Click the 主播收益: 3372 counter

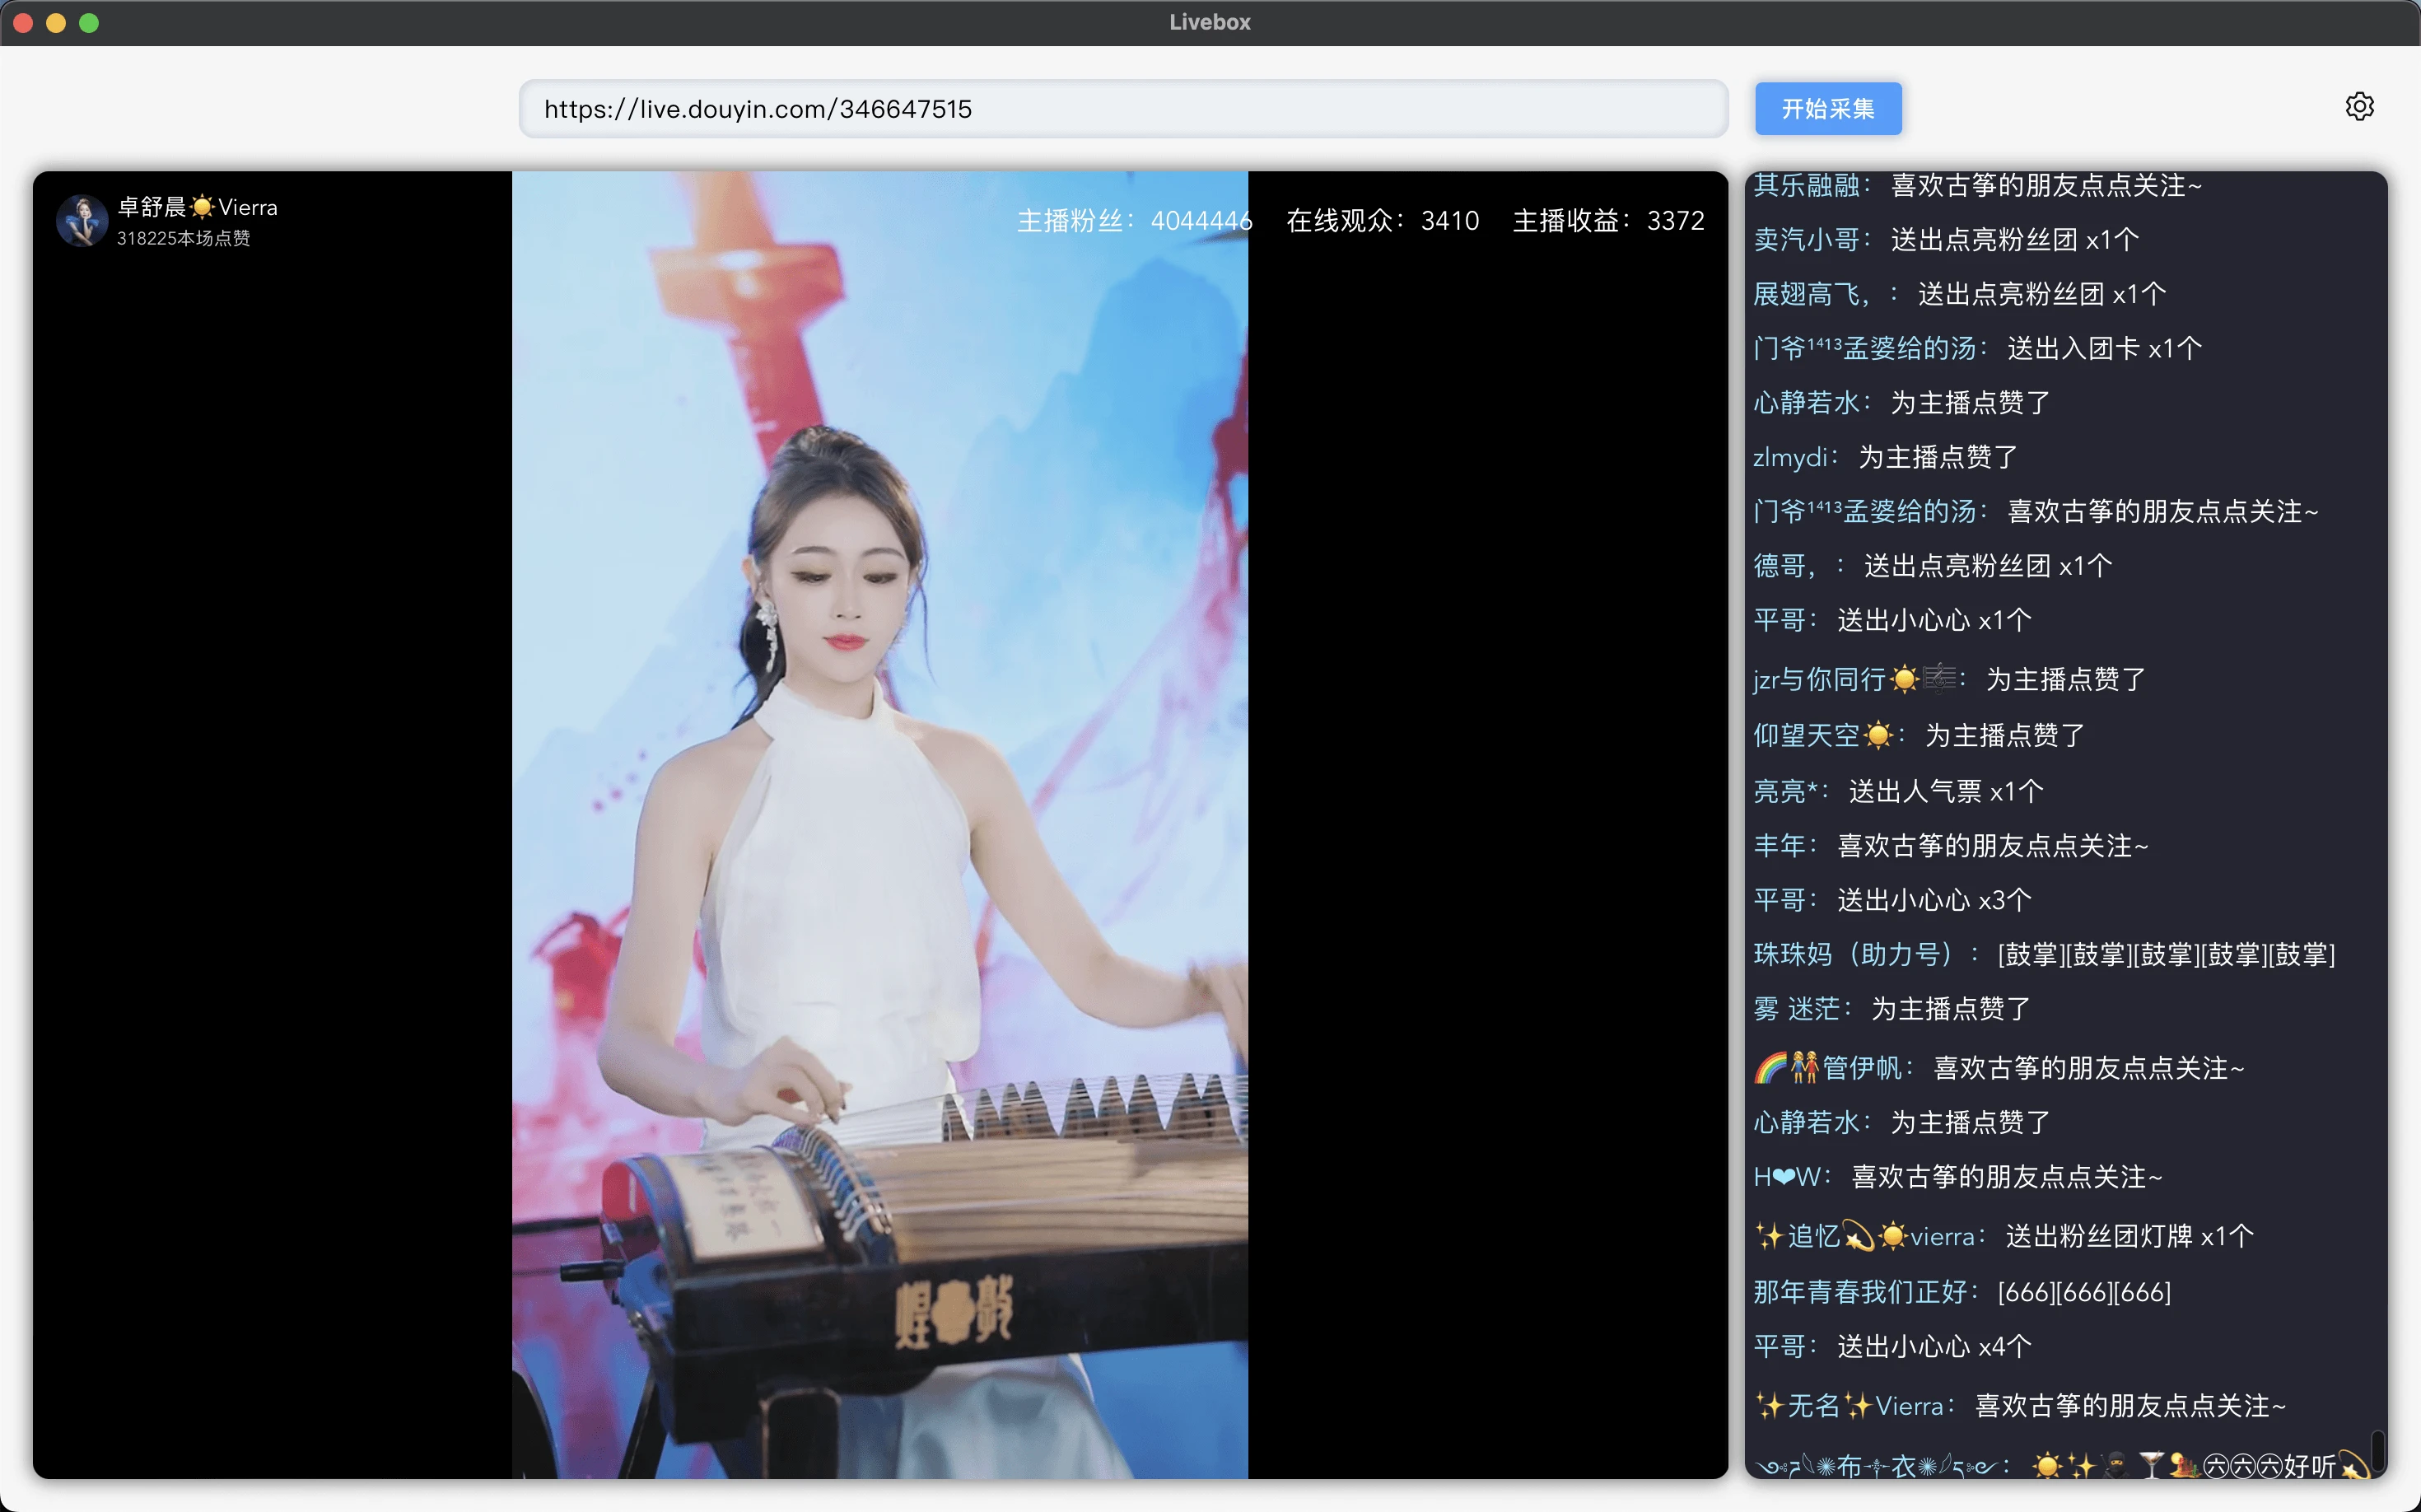click(1608, 221)
